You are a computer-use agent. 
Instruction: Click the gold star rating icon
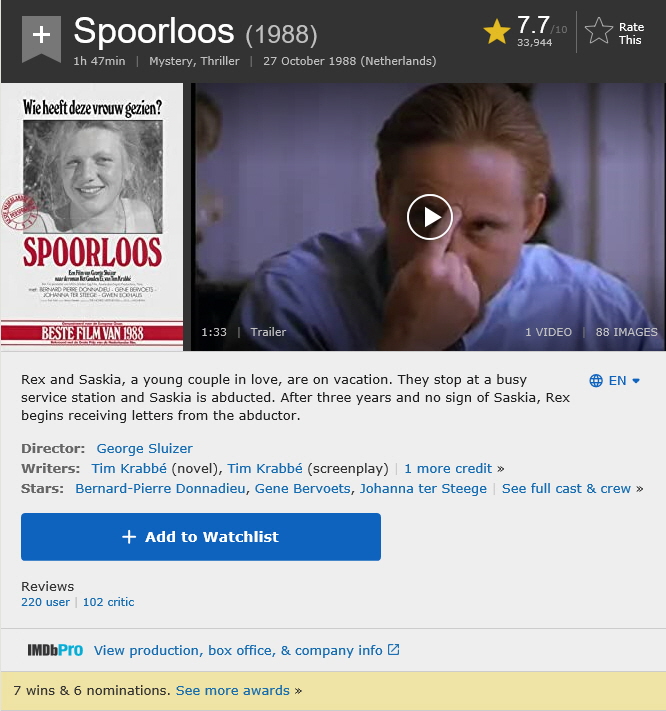coord(497,32)
